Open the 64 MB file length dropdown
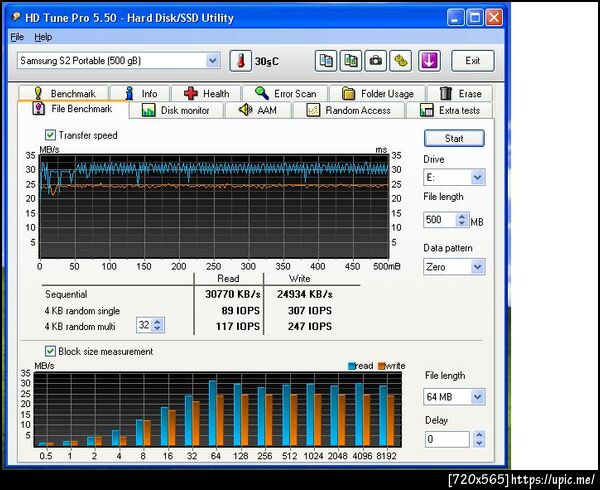Image resolution: width=600 pixels, height=490 pixels. coord(478,397)
